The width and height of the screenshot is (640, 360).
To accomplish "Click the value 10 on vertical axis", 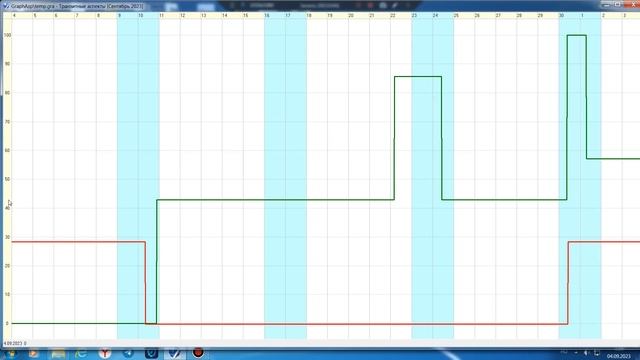I will tap(7, 294).
